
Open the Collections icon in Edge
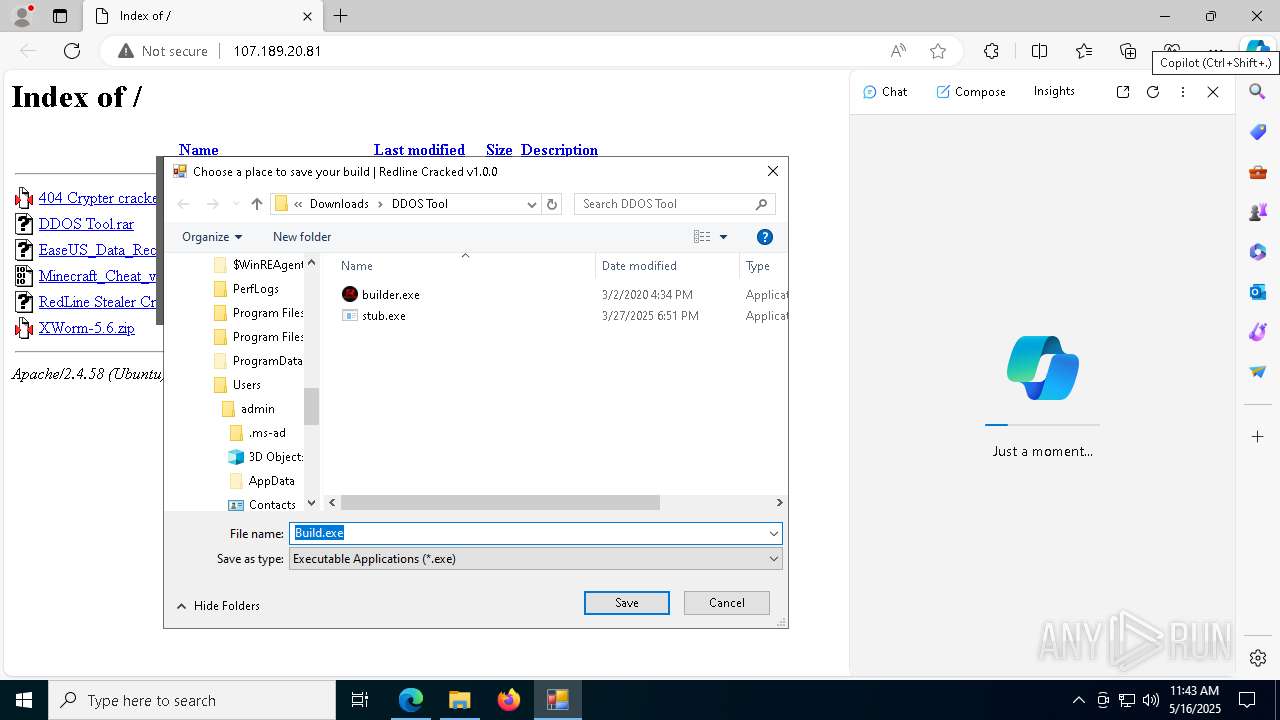[1128, 51]
